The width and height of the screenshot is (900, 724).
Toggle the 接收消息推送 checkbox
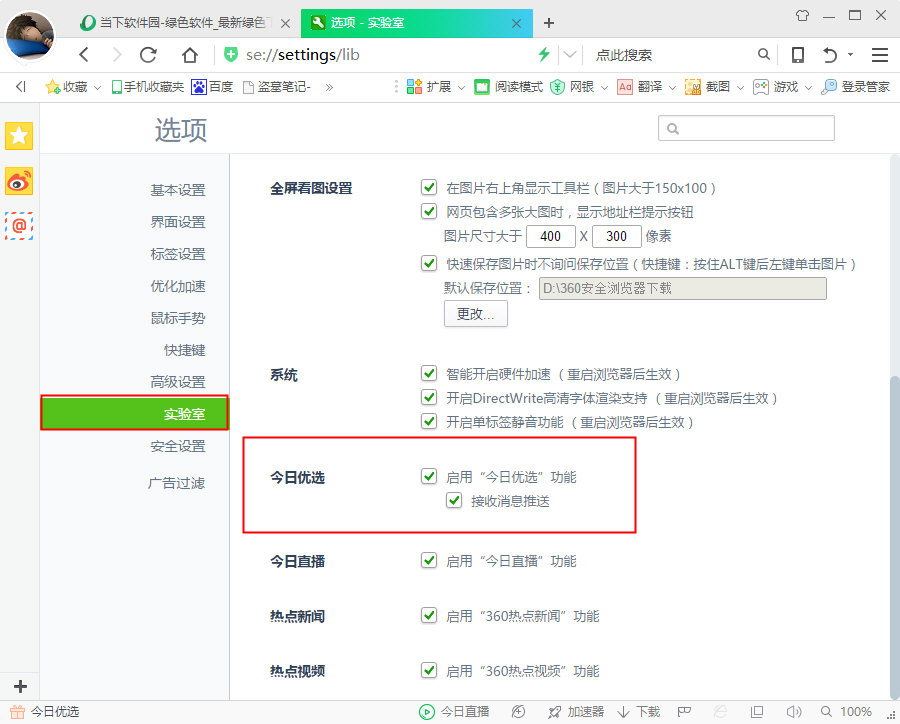(455, 501)
